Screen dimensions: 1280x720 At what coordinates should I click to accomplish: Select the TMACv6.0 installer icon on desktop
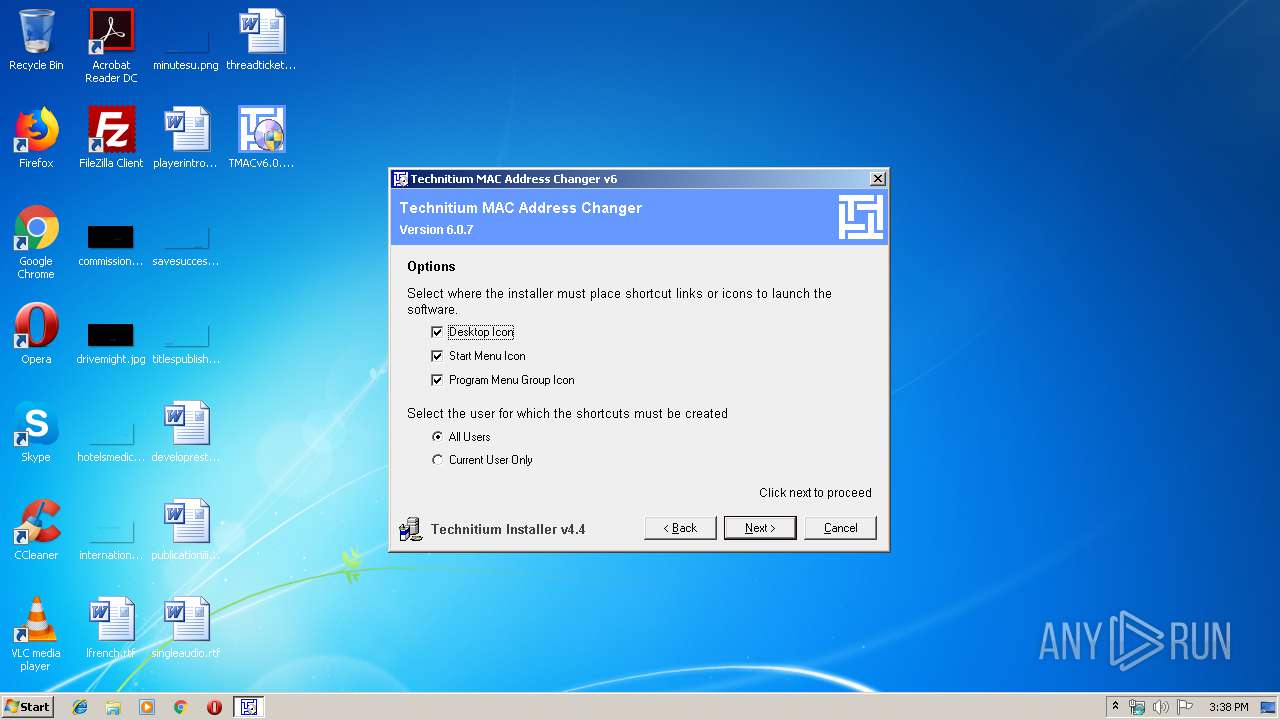(261, 138)
